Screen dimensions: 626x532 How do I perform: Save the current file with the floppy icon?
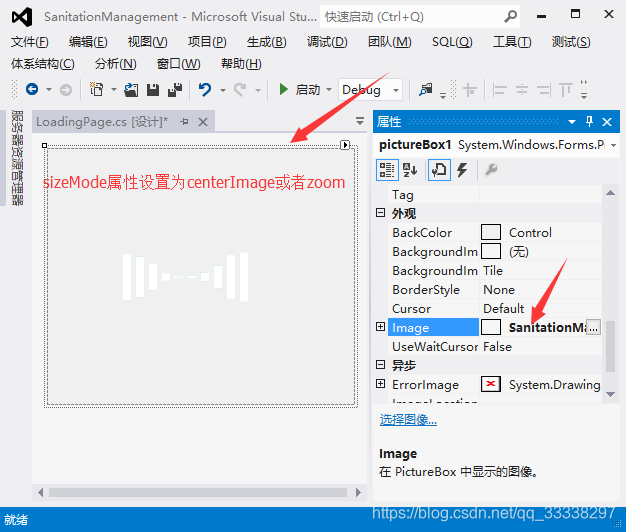pyautogui.click(x=153, y=90)
